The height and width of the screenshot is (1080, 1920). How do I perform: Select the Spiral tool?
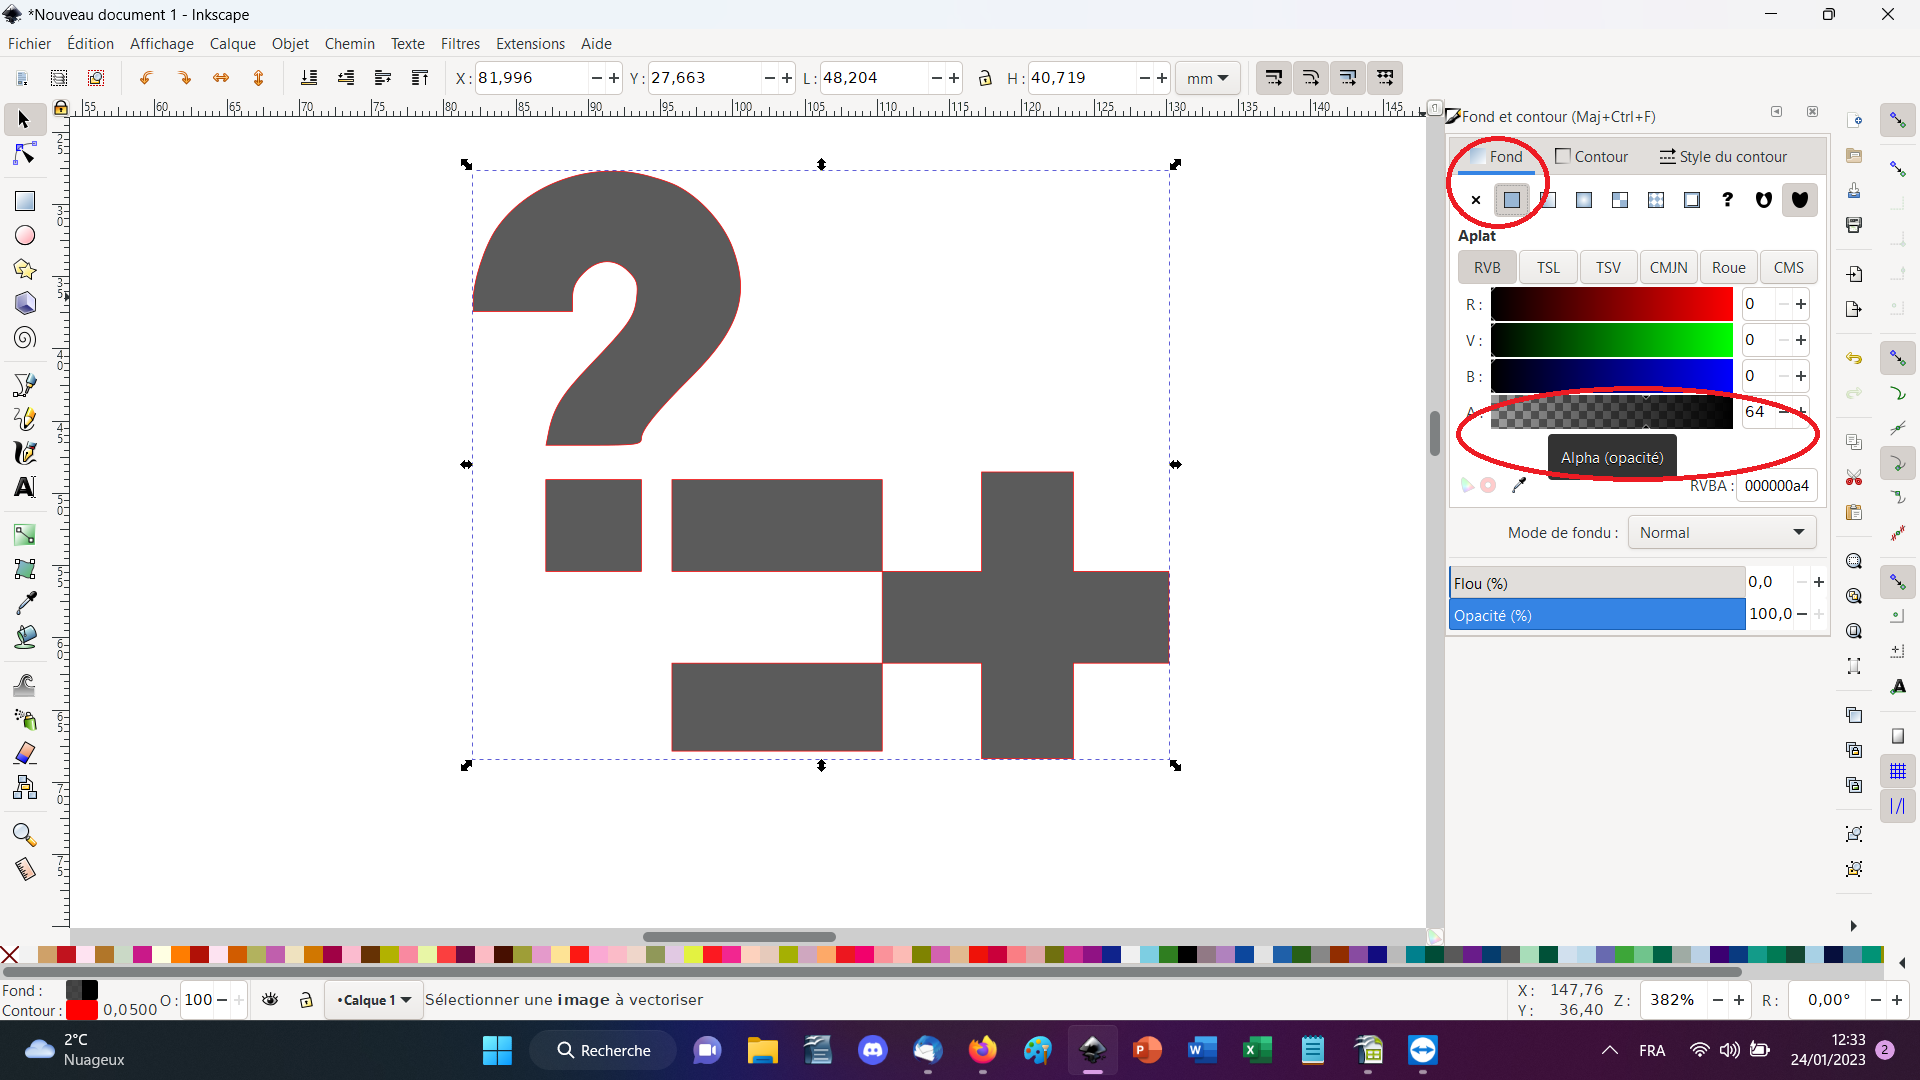(25, 338)
